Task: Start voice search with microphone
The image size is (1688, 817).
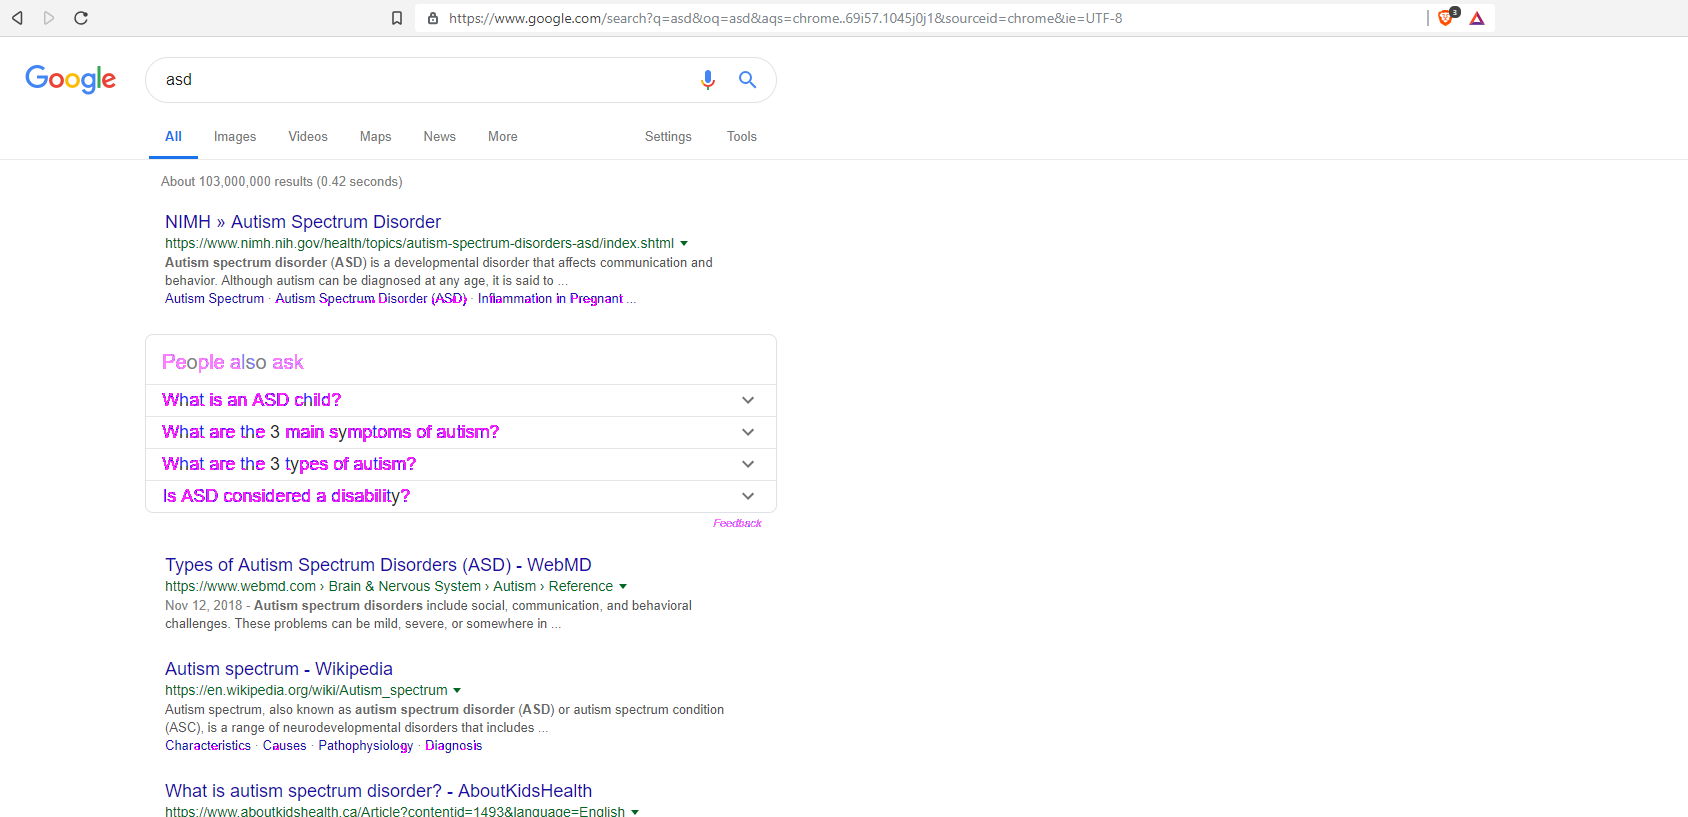Action: (708, 80)
